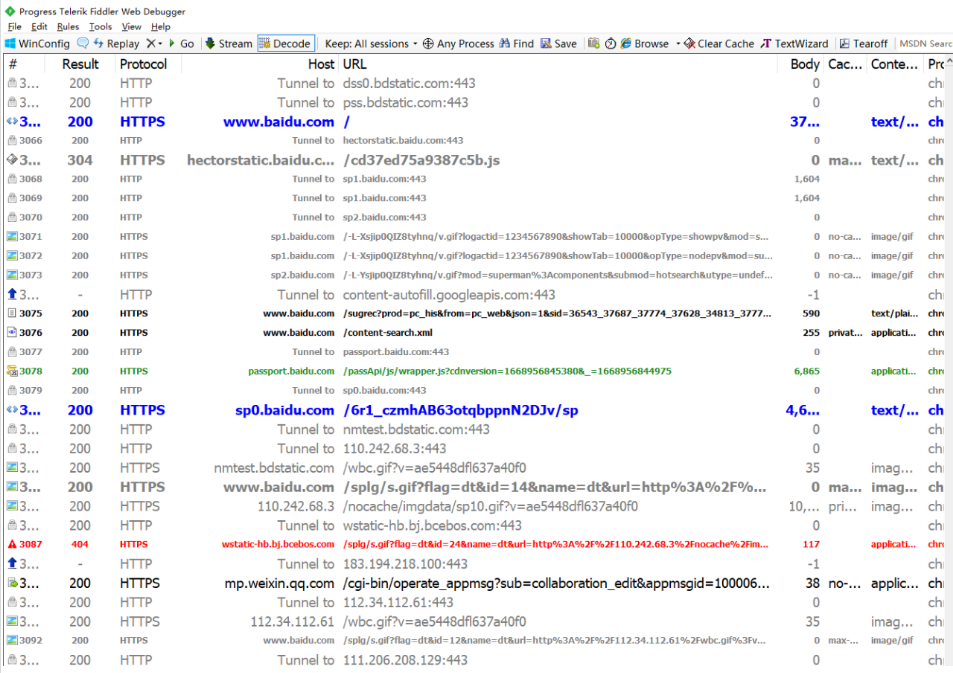Select the mp.weixin.qq.com session row
Image resolution: width=953 pixels, height=673 pixels.
(475, 583)
